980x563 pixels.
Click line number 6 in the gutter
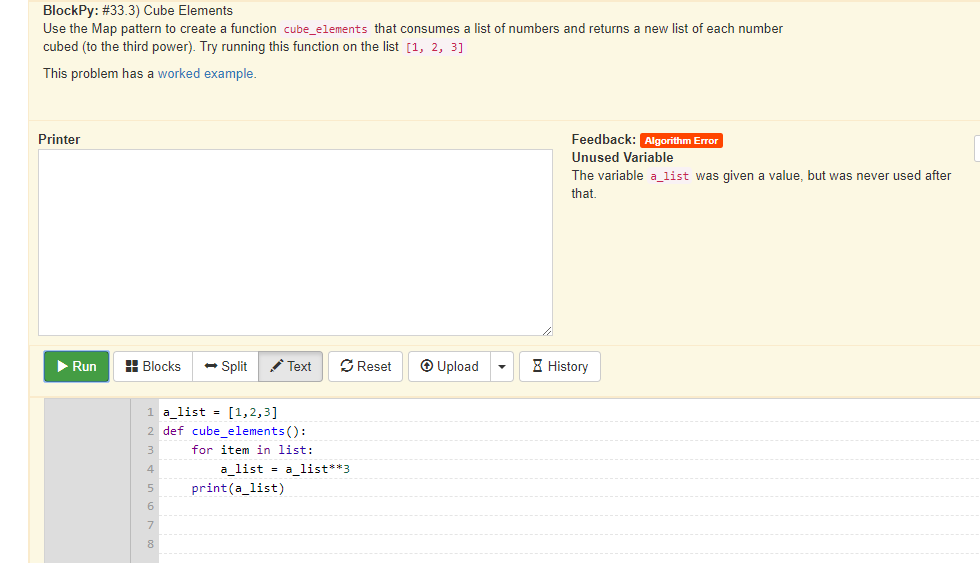[150, 506]
